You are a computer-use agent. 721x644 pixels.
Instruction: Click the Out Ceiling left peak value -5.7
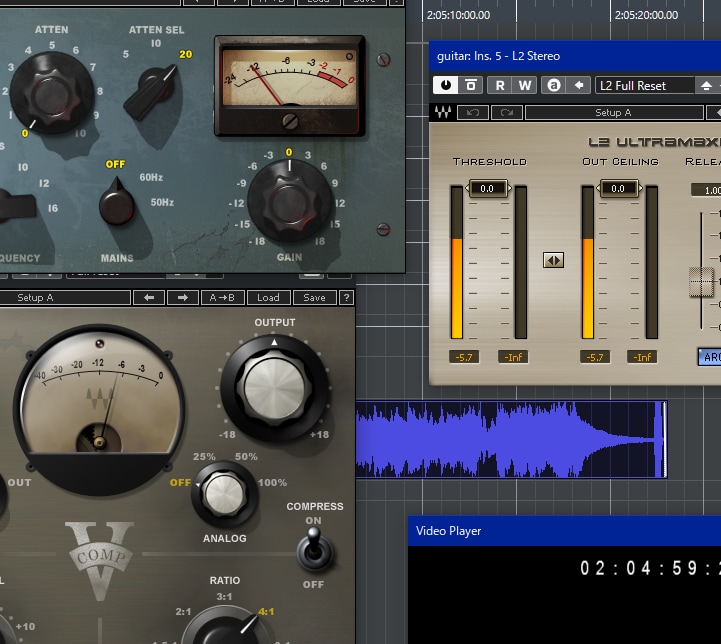click(x=595, y=357)
